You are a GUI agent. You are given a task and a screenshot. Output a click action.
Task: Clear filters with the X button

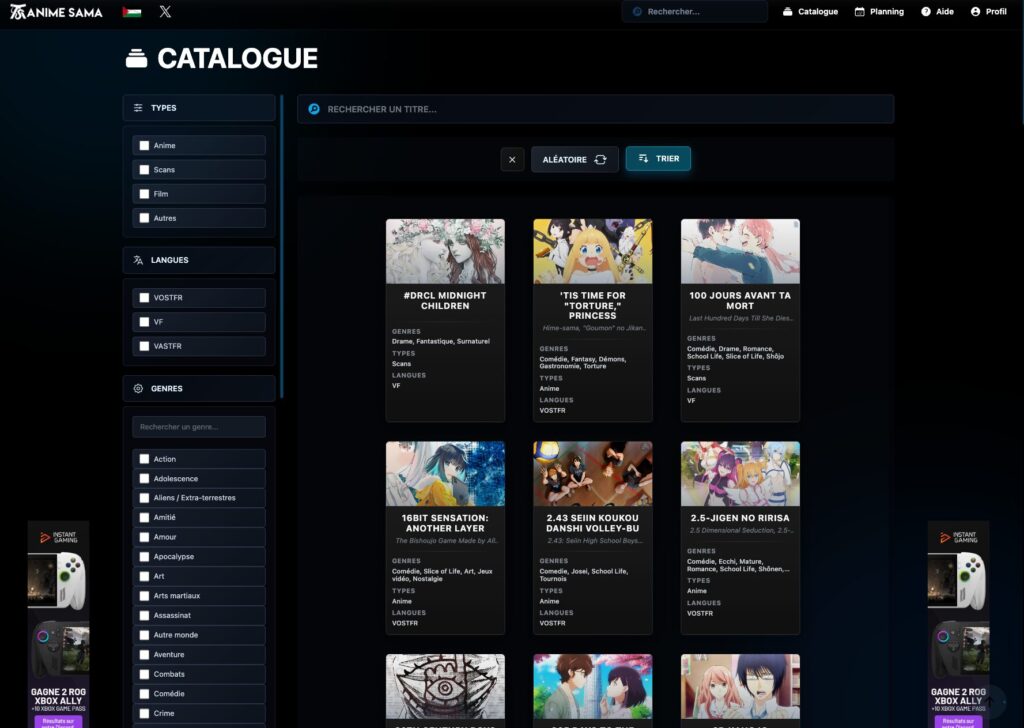coord(512,159)
